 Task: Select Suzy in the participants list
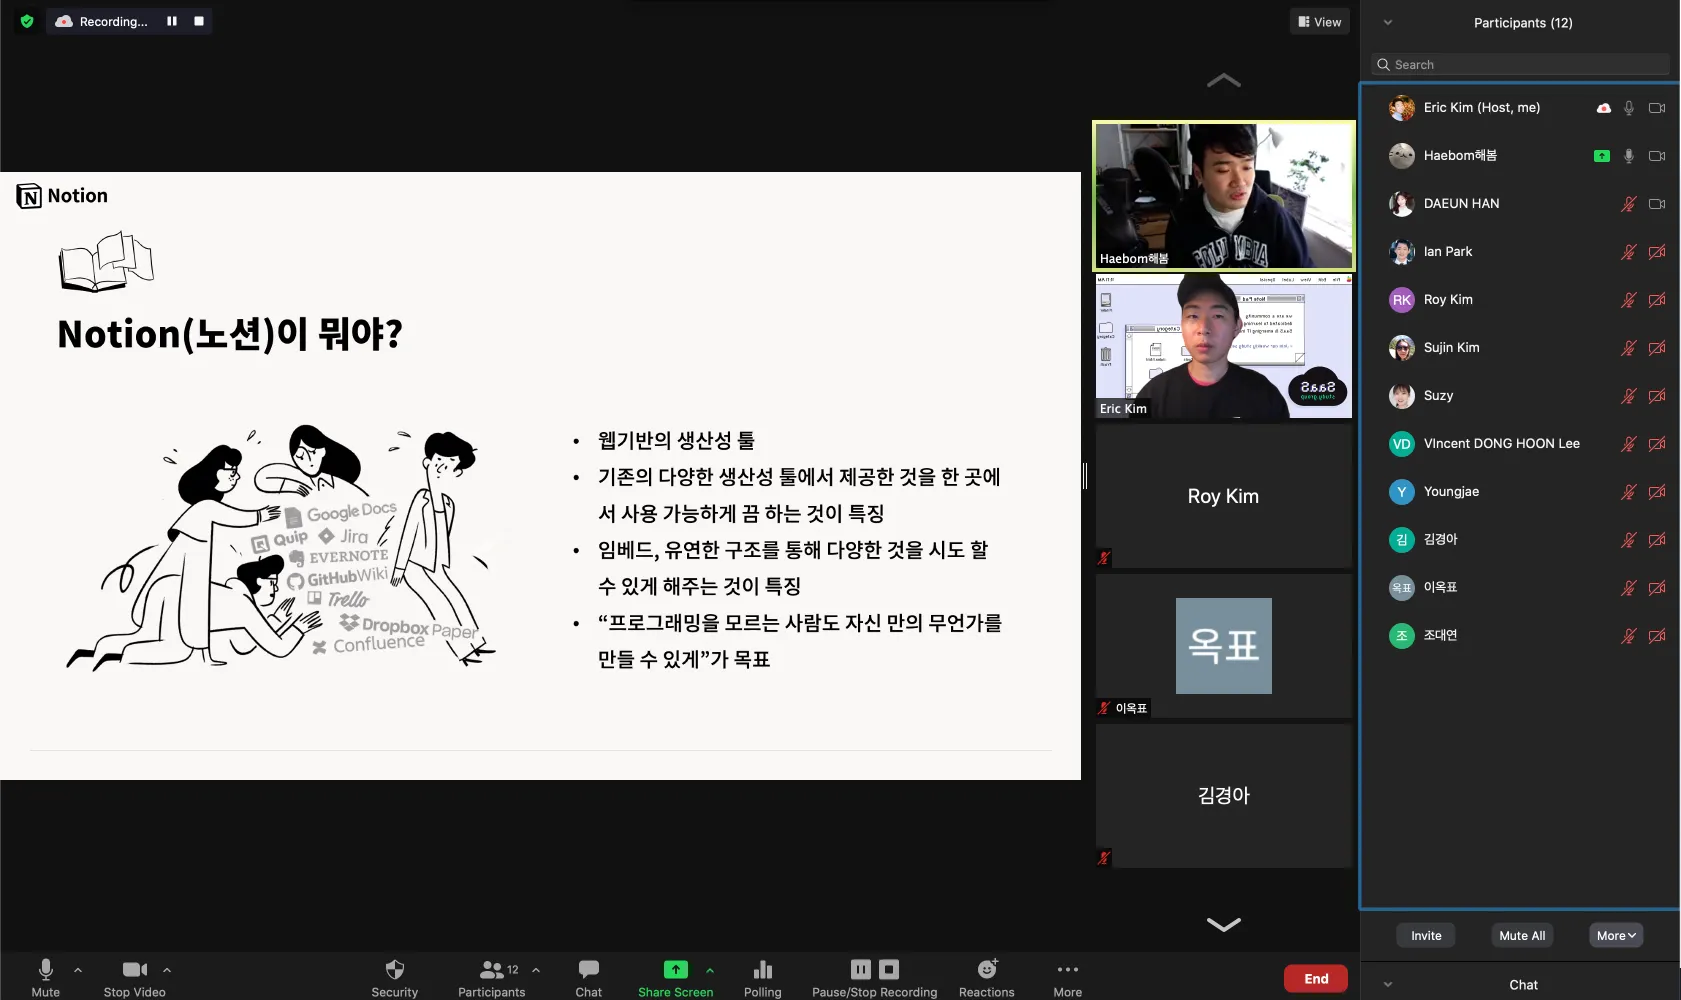click(1520, 396)
